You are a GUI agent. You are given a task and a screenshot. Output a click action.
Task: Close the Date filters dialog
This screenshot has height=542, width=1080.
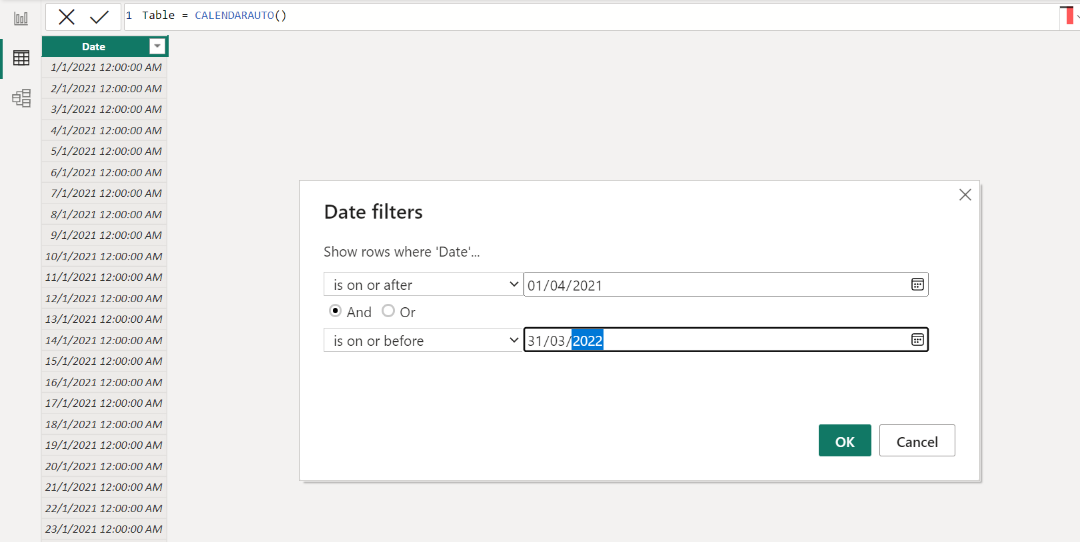click(x=965, y=195)
